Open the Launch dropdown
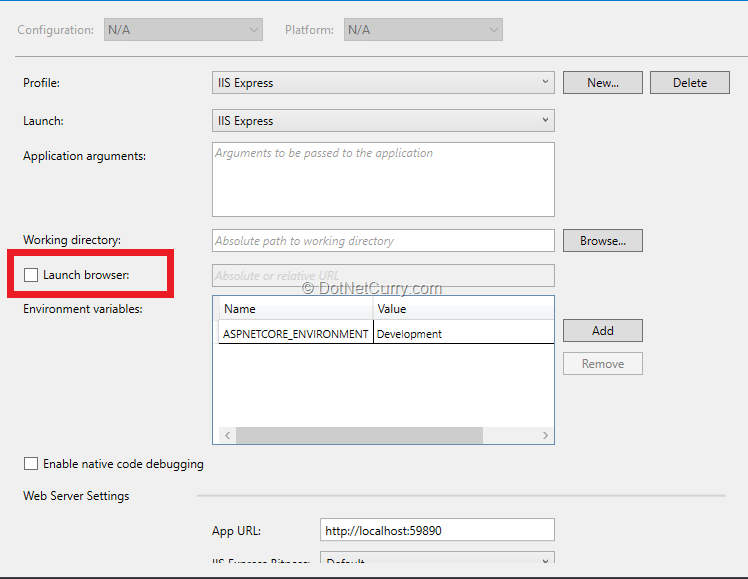This screenshot has height=579, width=748. tap(383, 121)
